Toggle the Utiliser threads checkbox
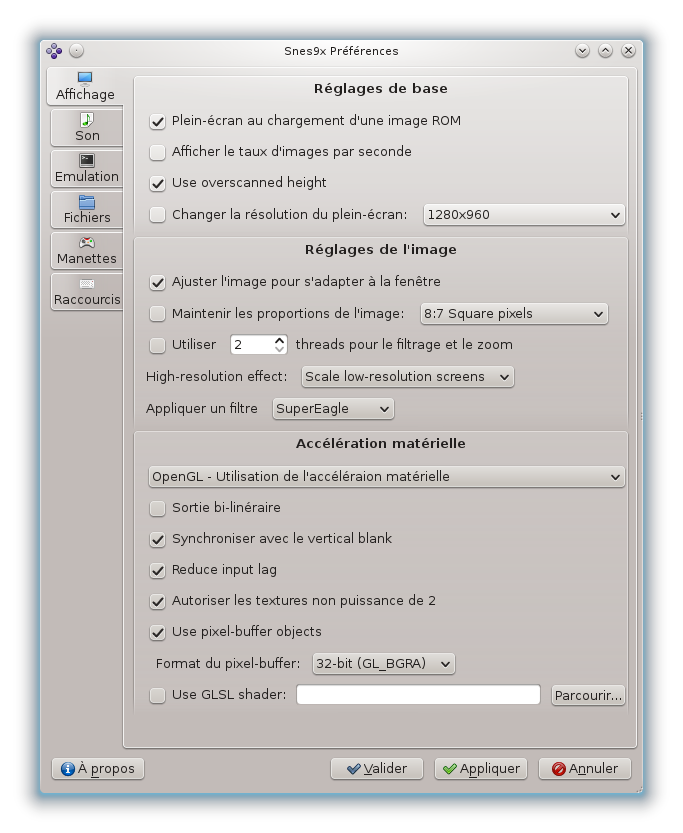The width and height of the screenshot is (683, 833). coord(157,345)
